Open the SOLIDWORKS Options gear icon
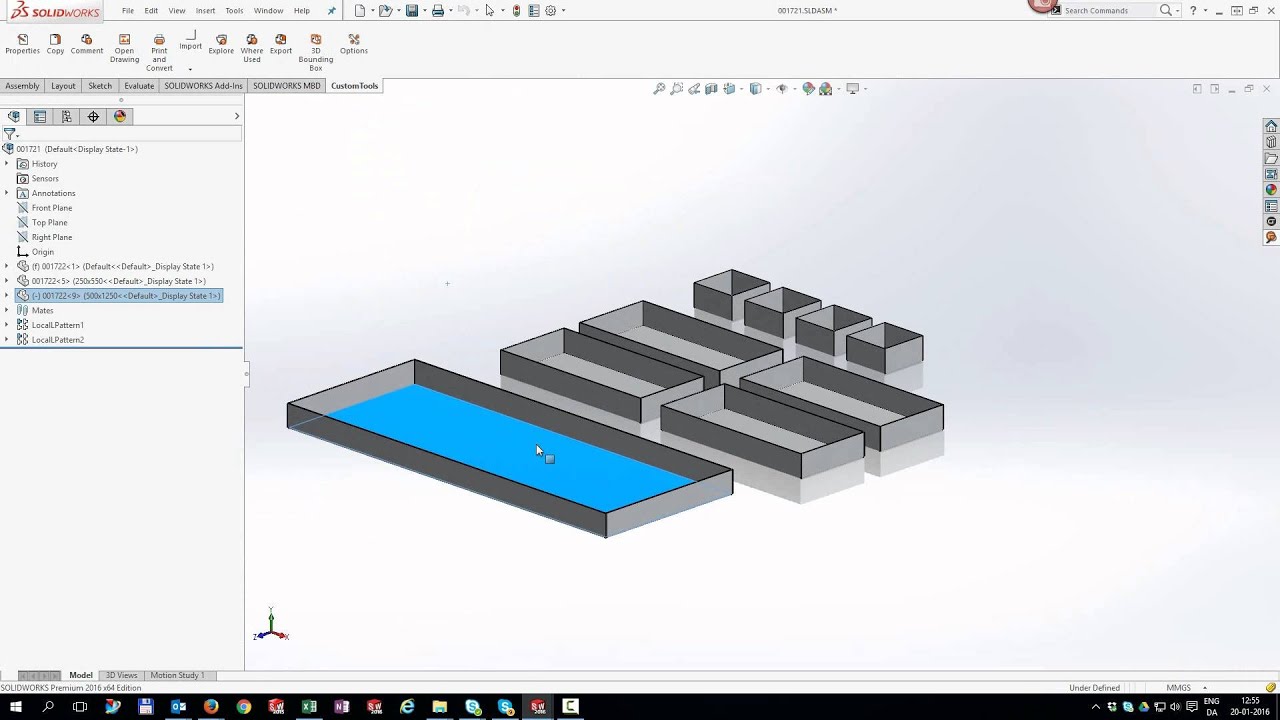The height and width of the screenshot is (720, 1280). pos(551,10)
